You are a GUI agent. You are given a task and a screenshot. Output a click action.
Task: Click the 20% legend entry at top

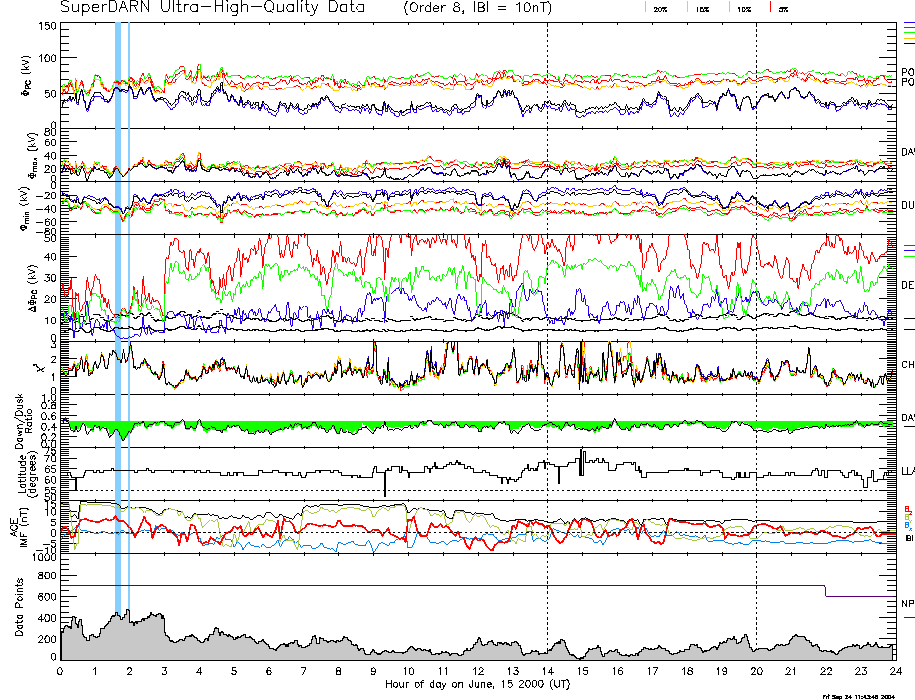(660, 8)
